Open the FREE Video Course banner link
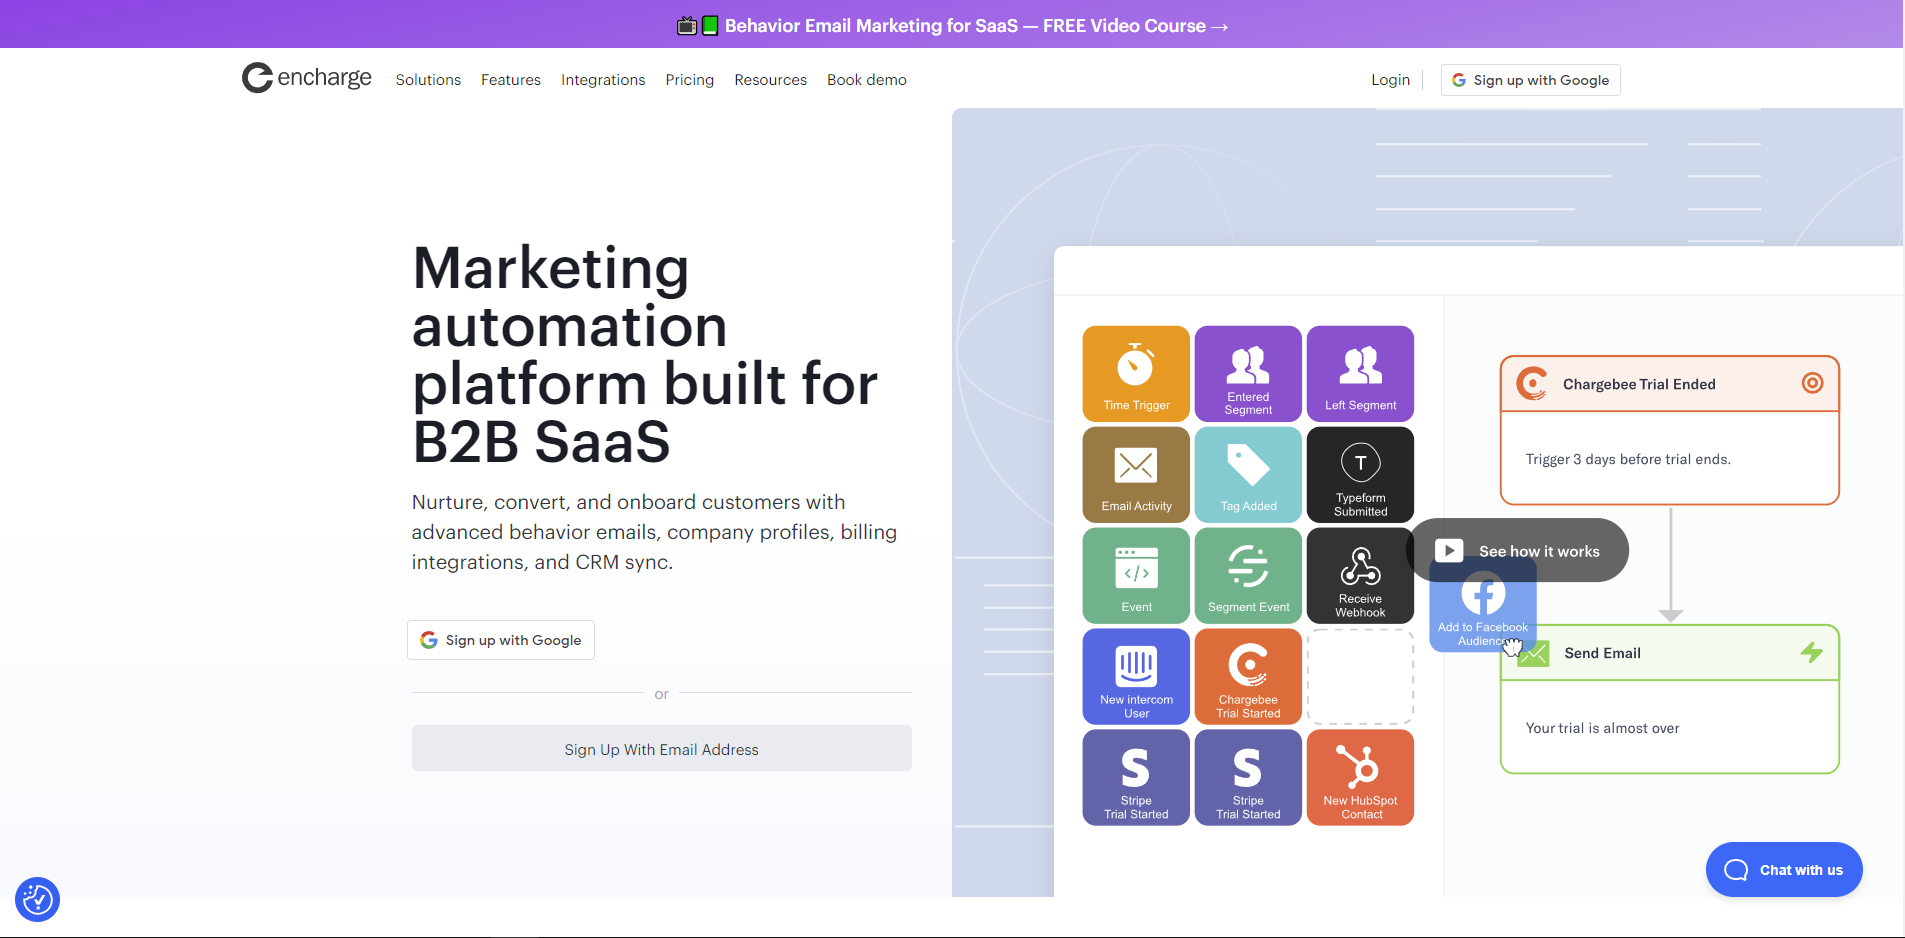The height and width of the screenshot is (938, 1905). tap(952, 26)
